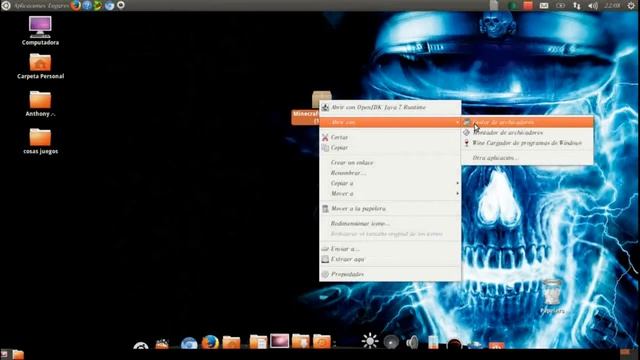The height and width of the screenshot is (360, 640).
Task: Open the Lugares menu in top panel
Action: click(58, 6)
